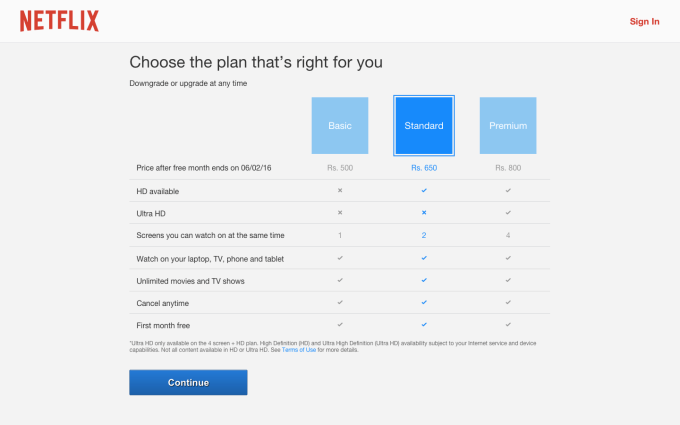Click the Sign In link
This screenshot has height=425, width=680.
coord(644,21)
